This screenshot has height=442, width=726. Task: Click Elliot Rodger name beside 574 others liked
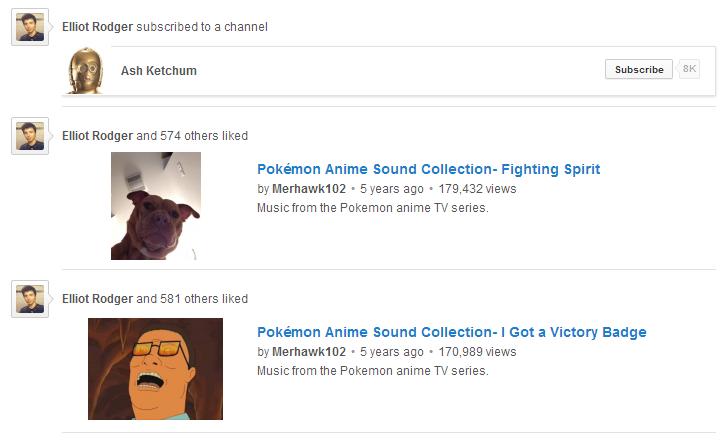point(97,136)
